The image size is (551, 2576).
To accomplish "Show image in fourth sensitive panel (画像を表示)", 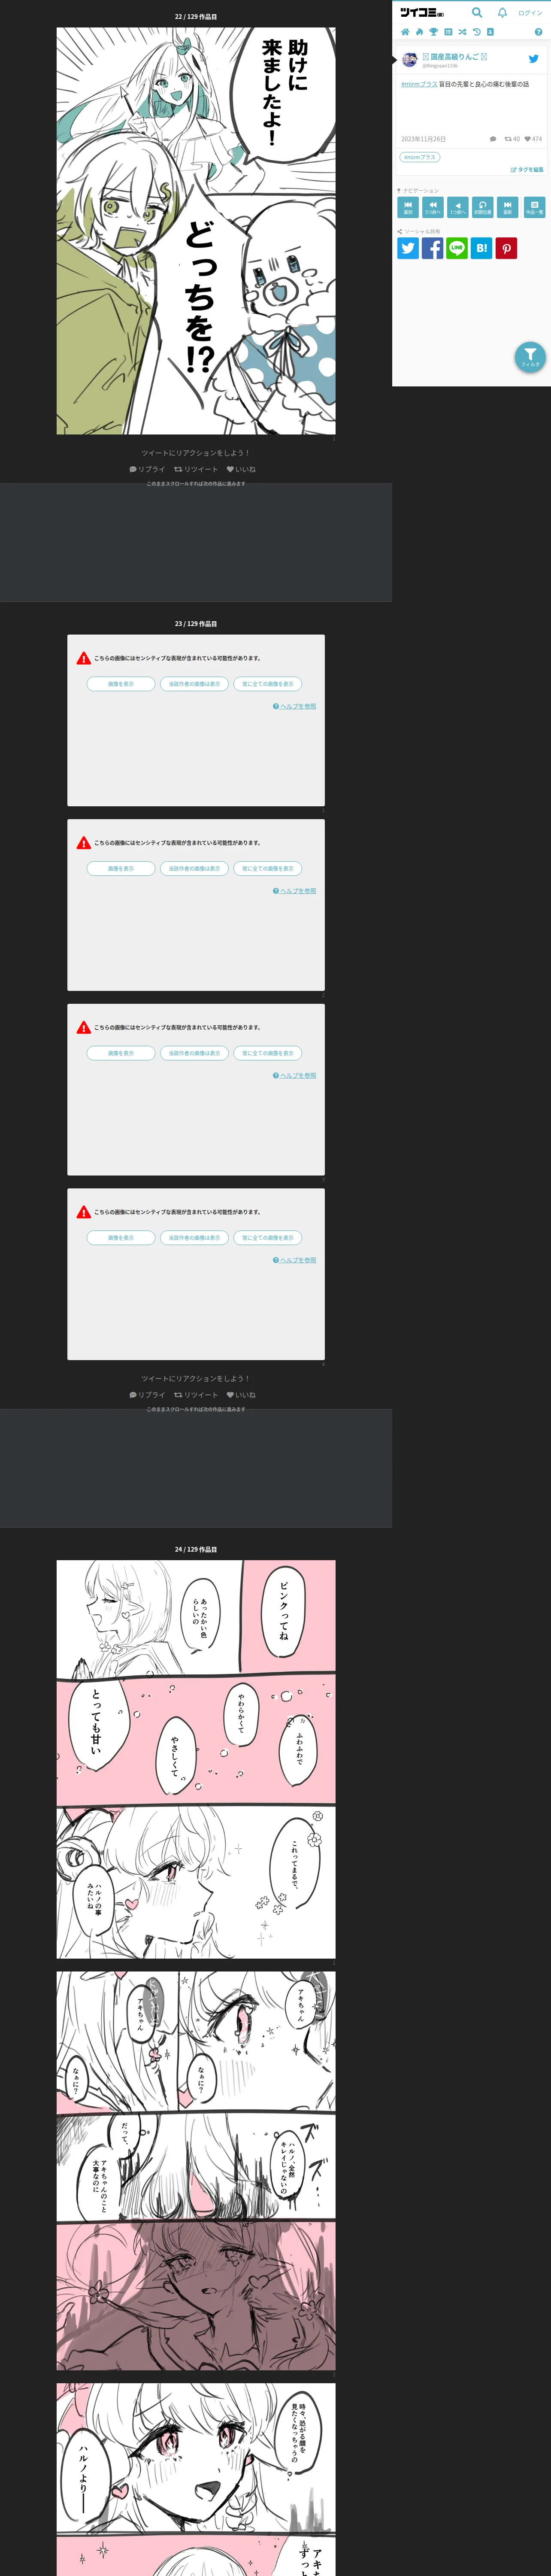I will pyautogui.click(x=121, y=1238).
